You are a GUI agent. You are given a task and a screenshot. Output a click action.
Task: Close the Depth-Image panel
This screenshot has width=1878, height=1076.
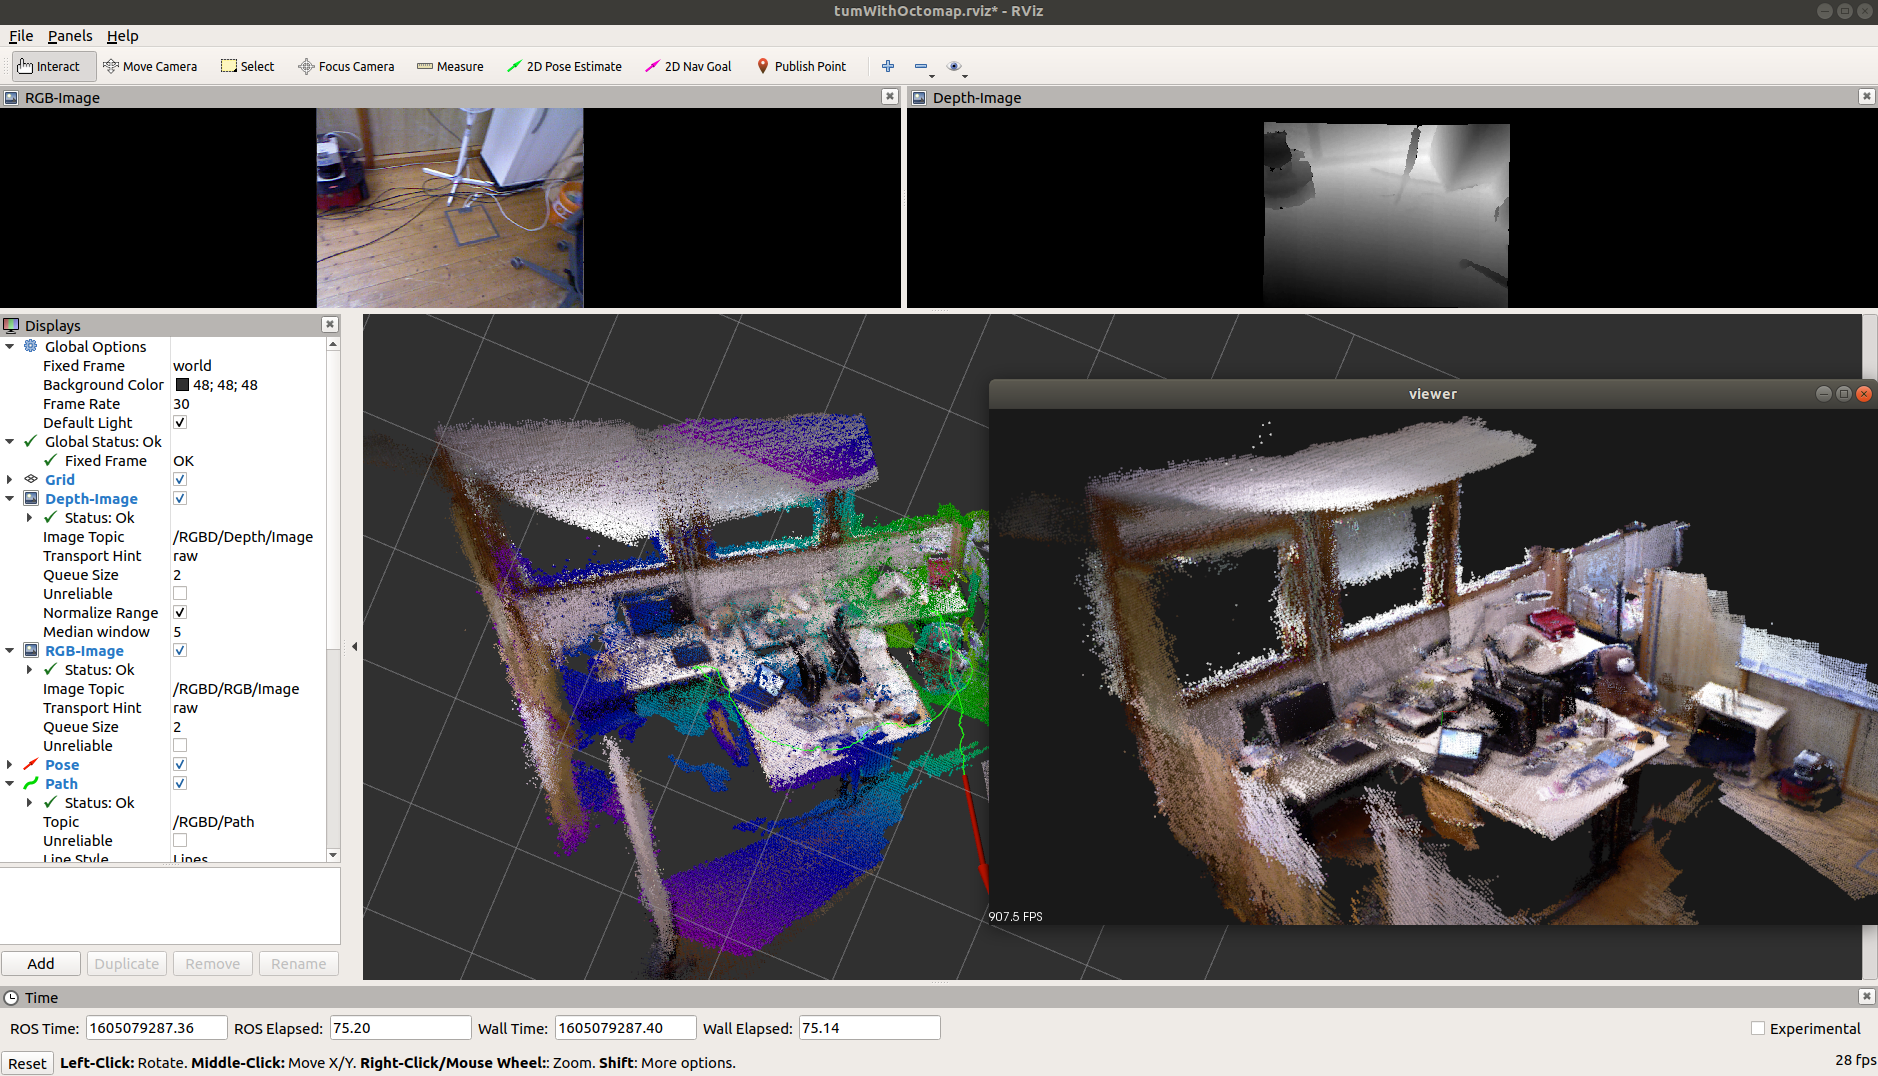[1866, 97]
